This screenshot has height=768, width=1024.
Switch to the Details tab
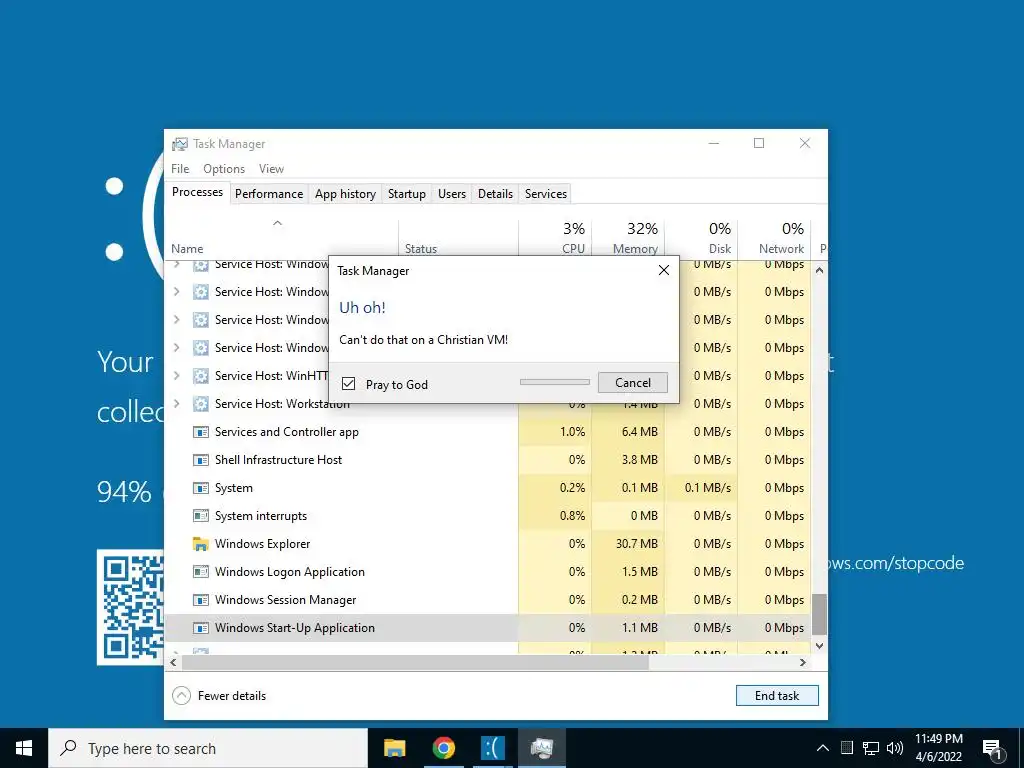tap(495, 194)
